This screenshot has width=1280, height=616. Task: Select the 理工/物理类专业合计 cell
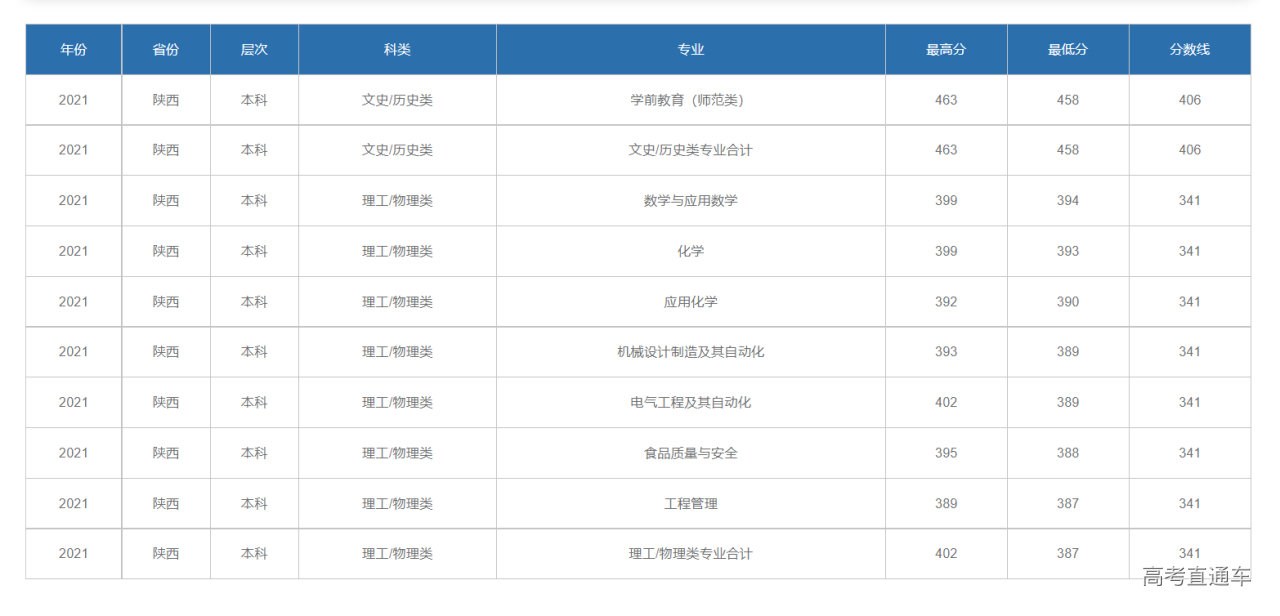pyautogui.click(x=690, y=554)
